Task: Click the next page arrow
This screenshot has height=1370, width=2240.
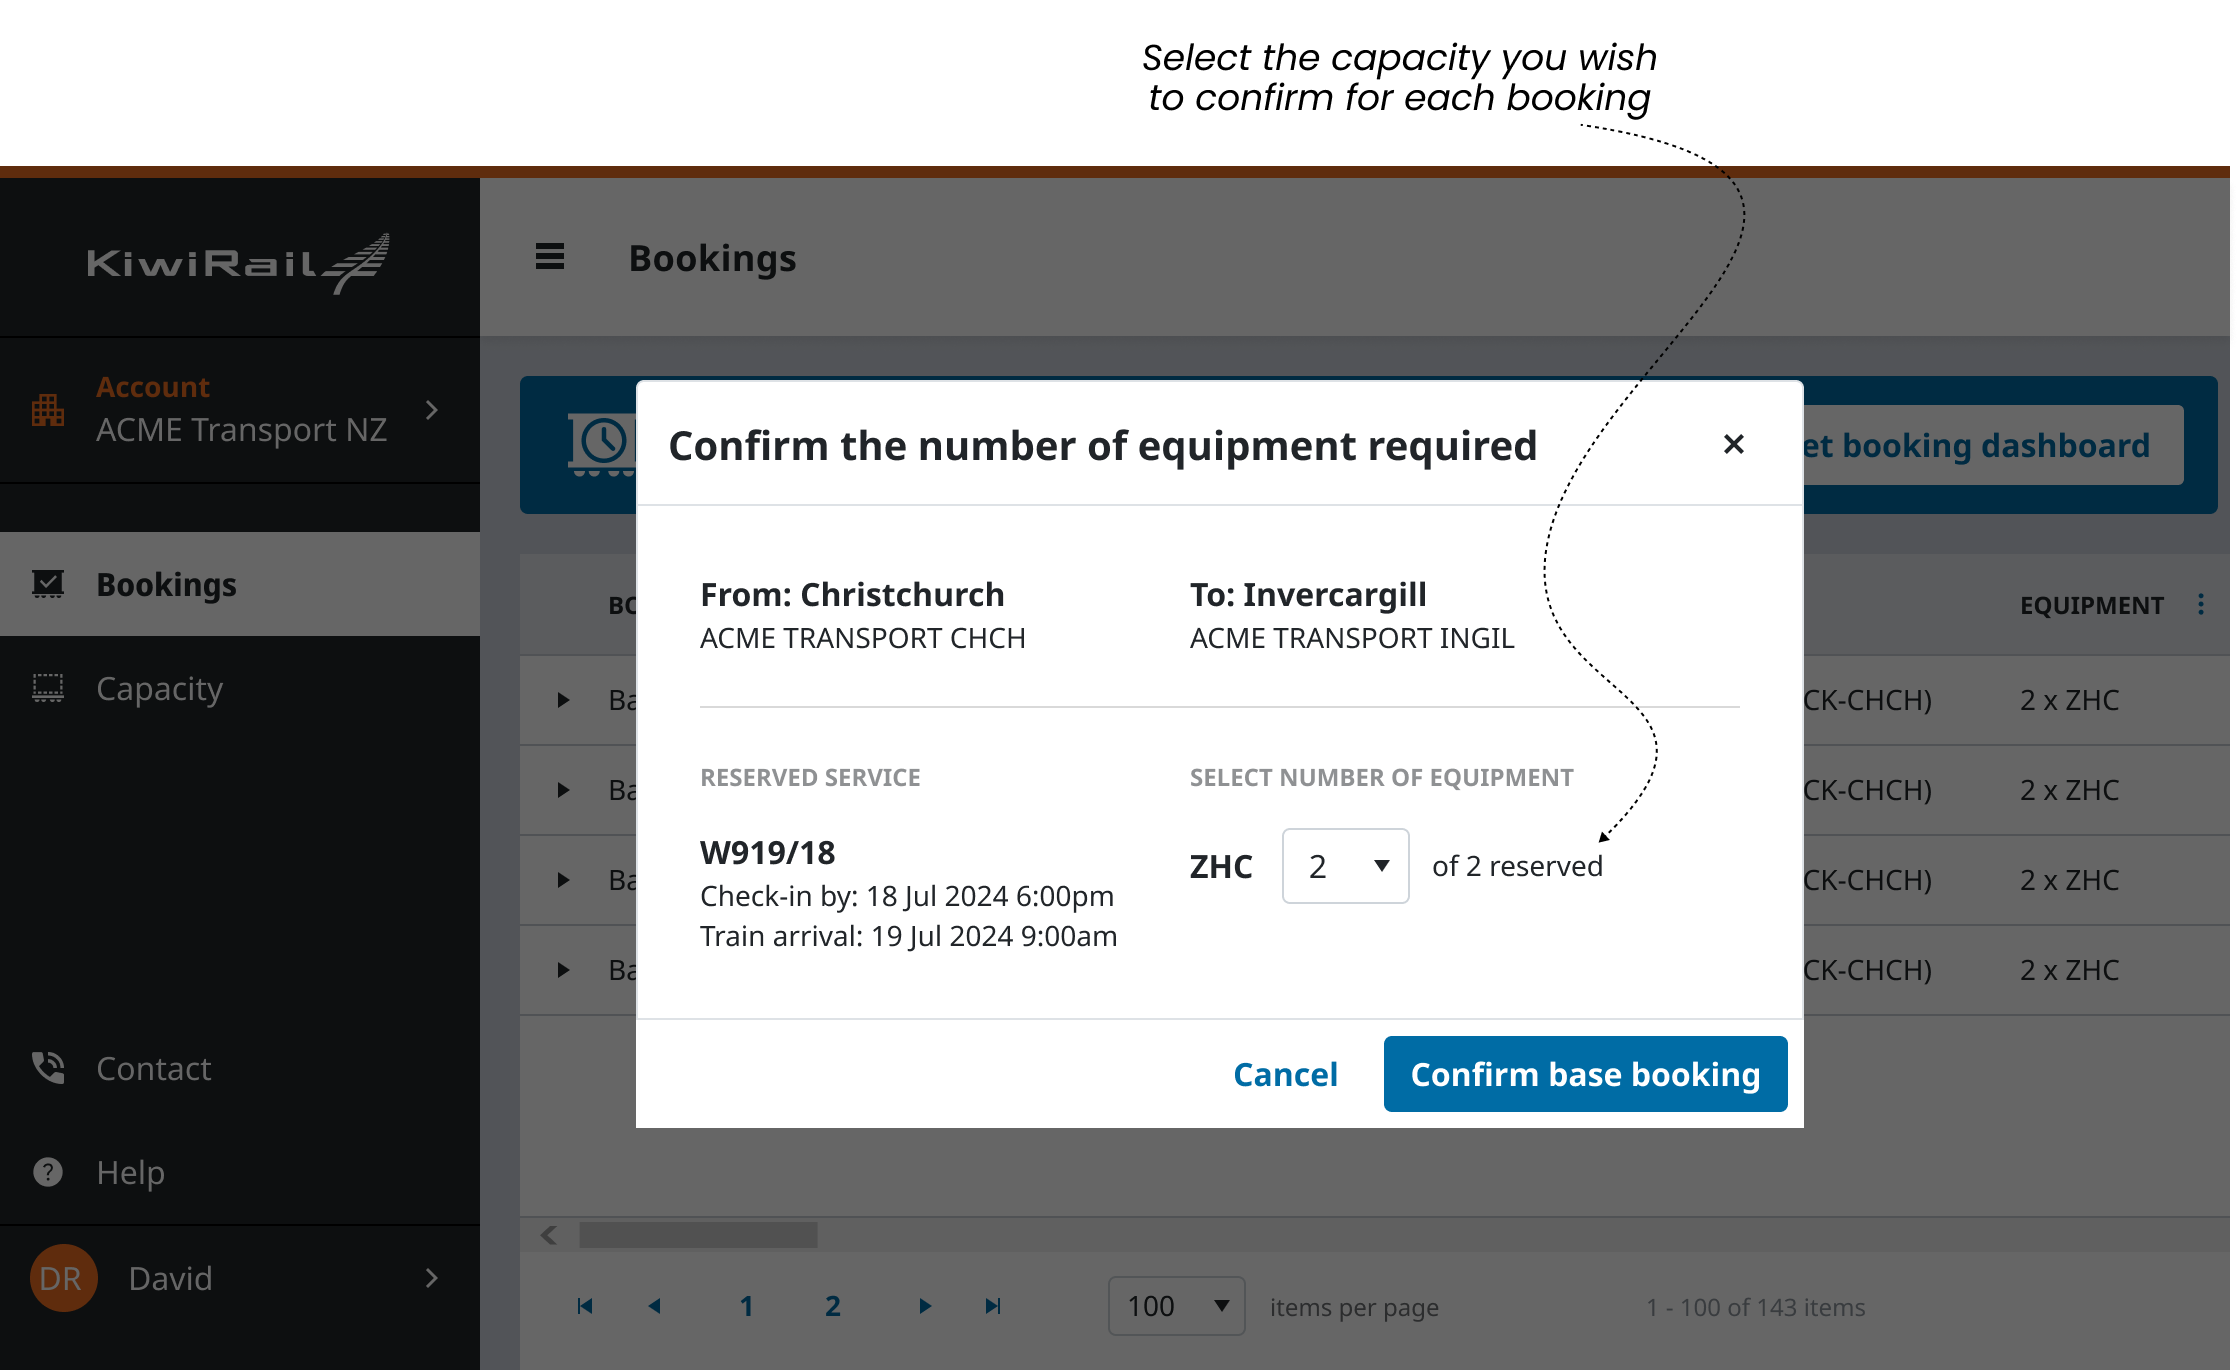Action: click(x=925, y=1306)
